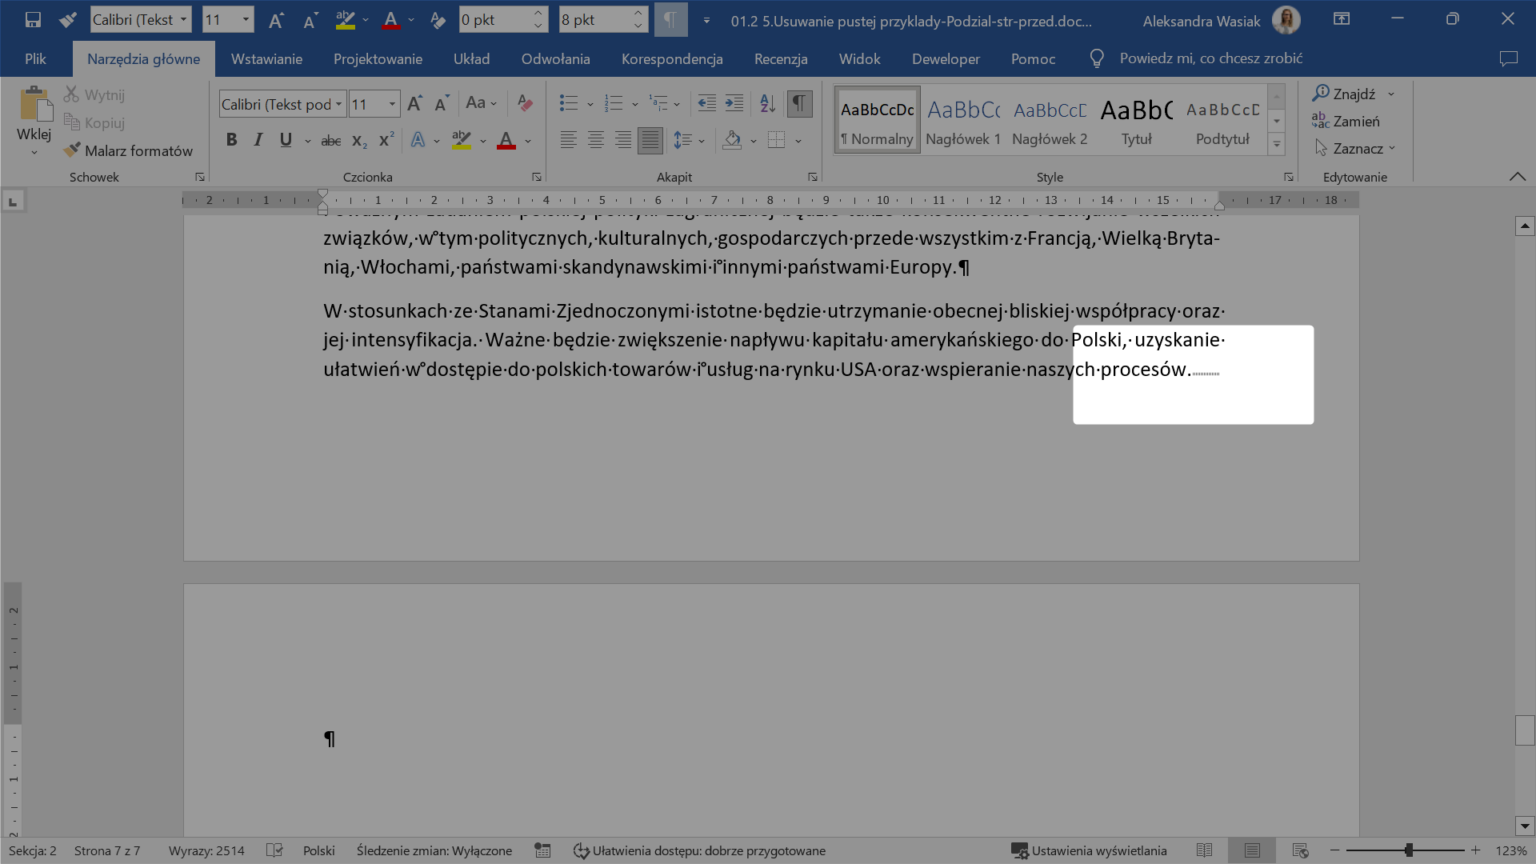Apply Nagłówek 1 style
Screen dimensions: 1536x864
pyautogui.click(x=963, y=120)
